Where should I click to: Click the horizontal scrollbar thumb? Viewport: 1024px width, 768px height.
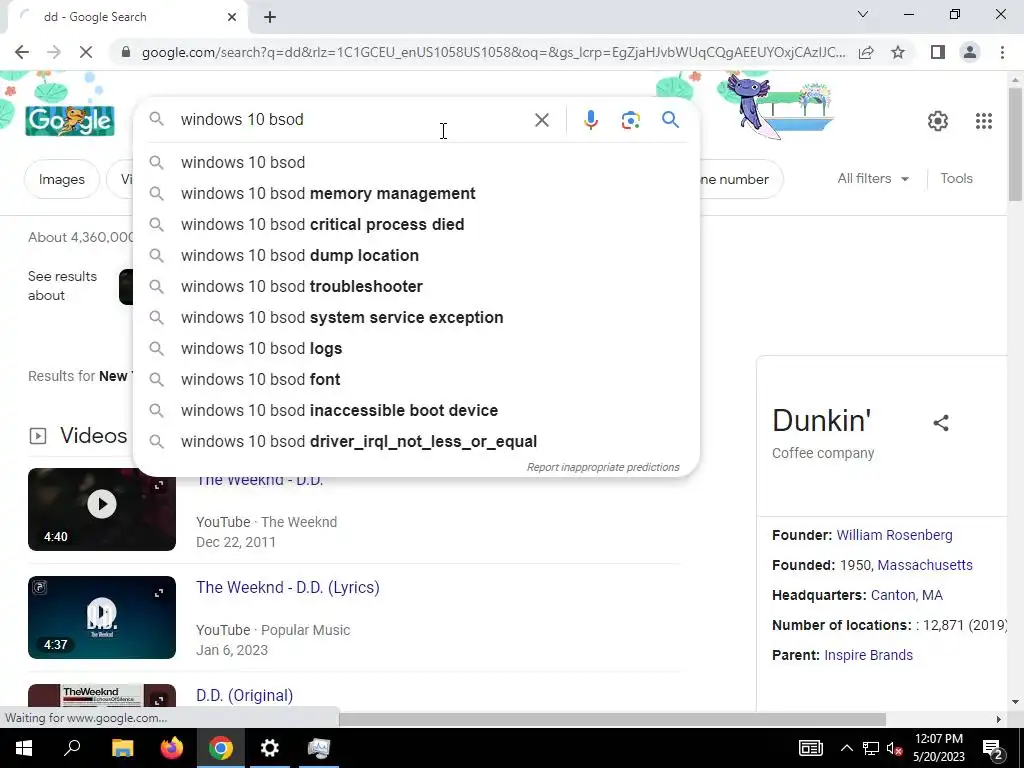612,719
